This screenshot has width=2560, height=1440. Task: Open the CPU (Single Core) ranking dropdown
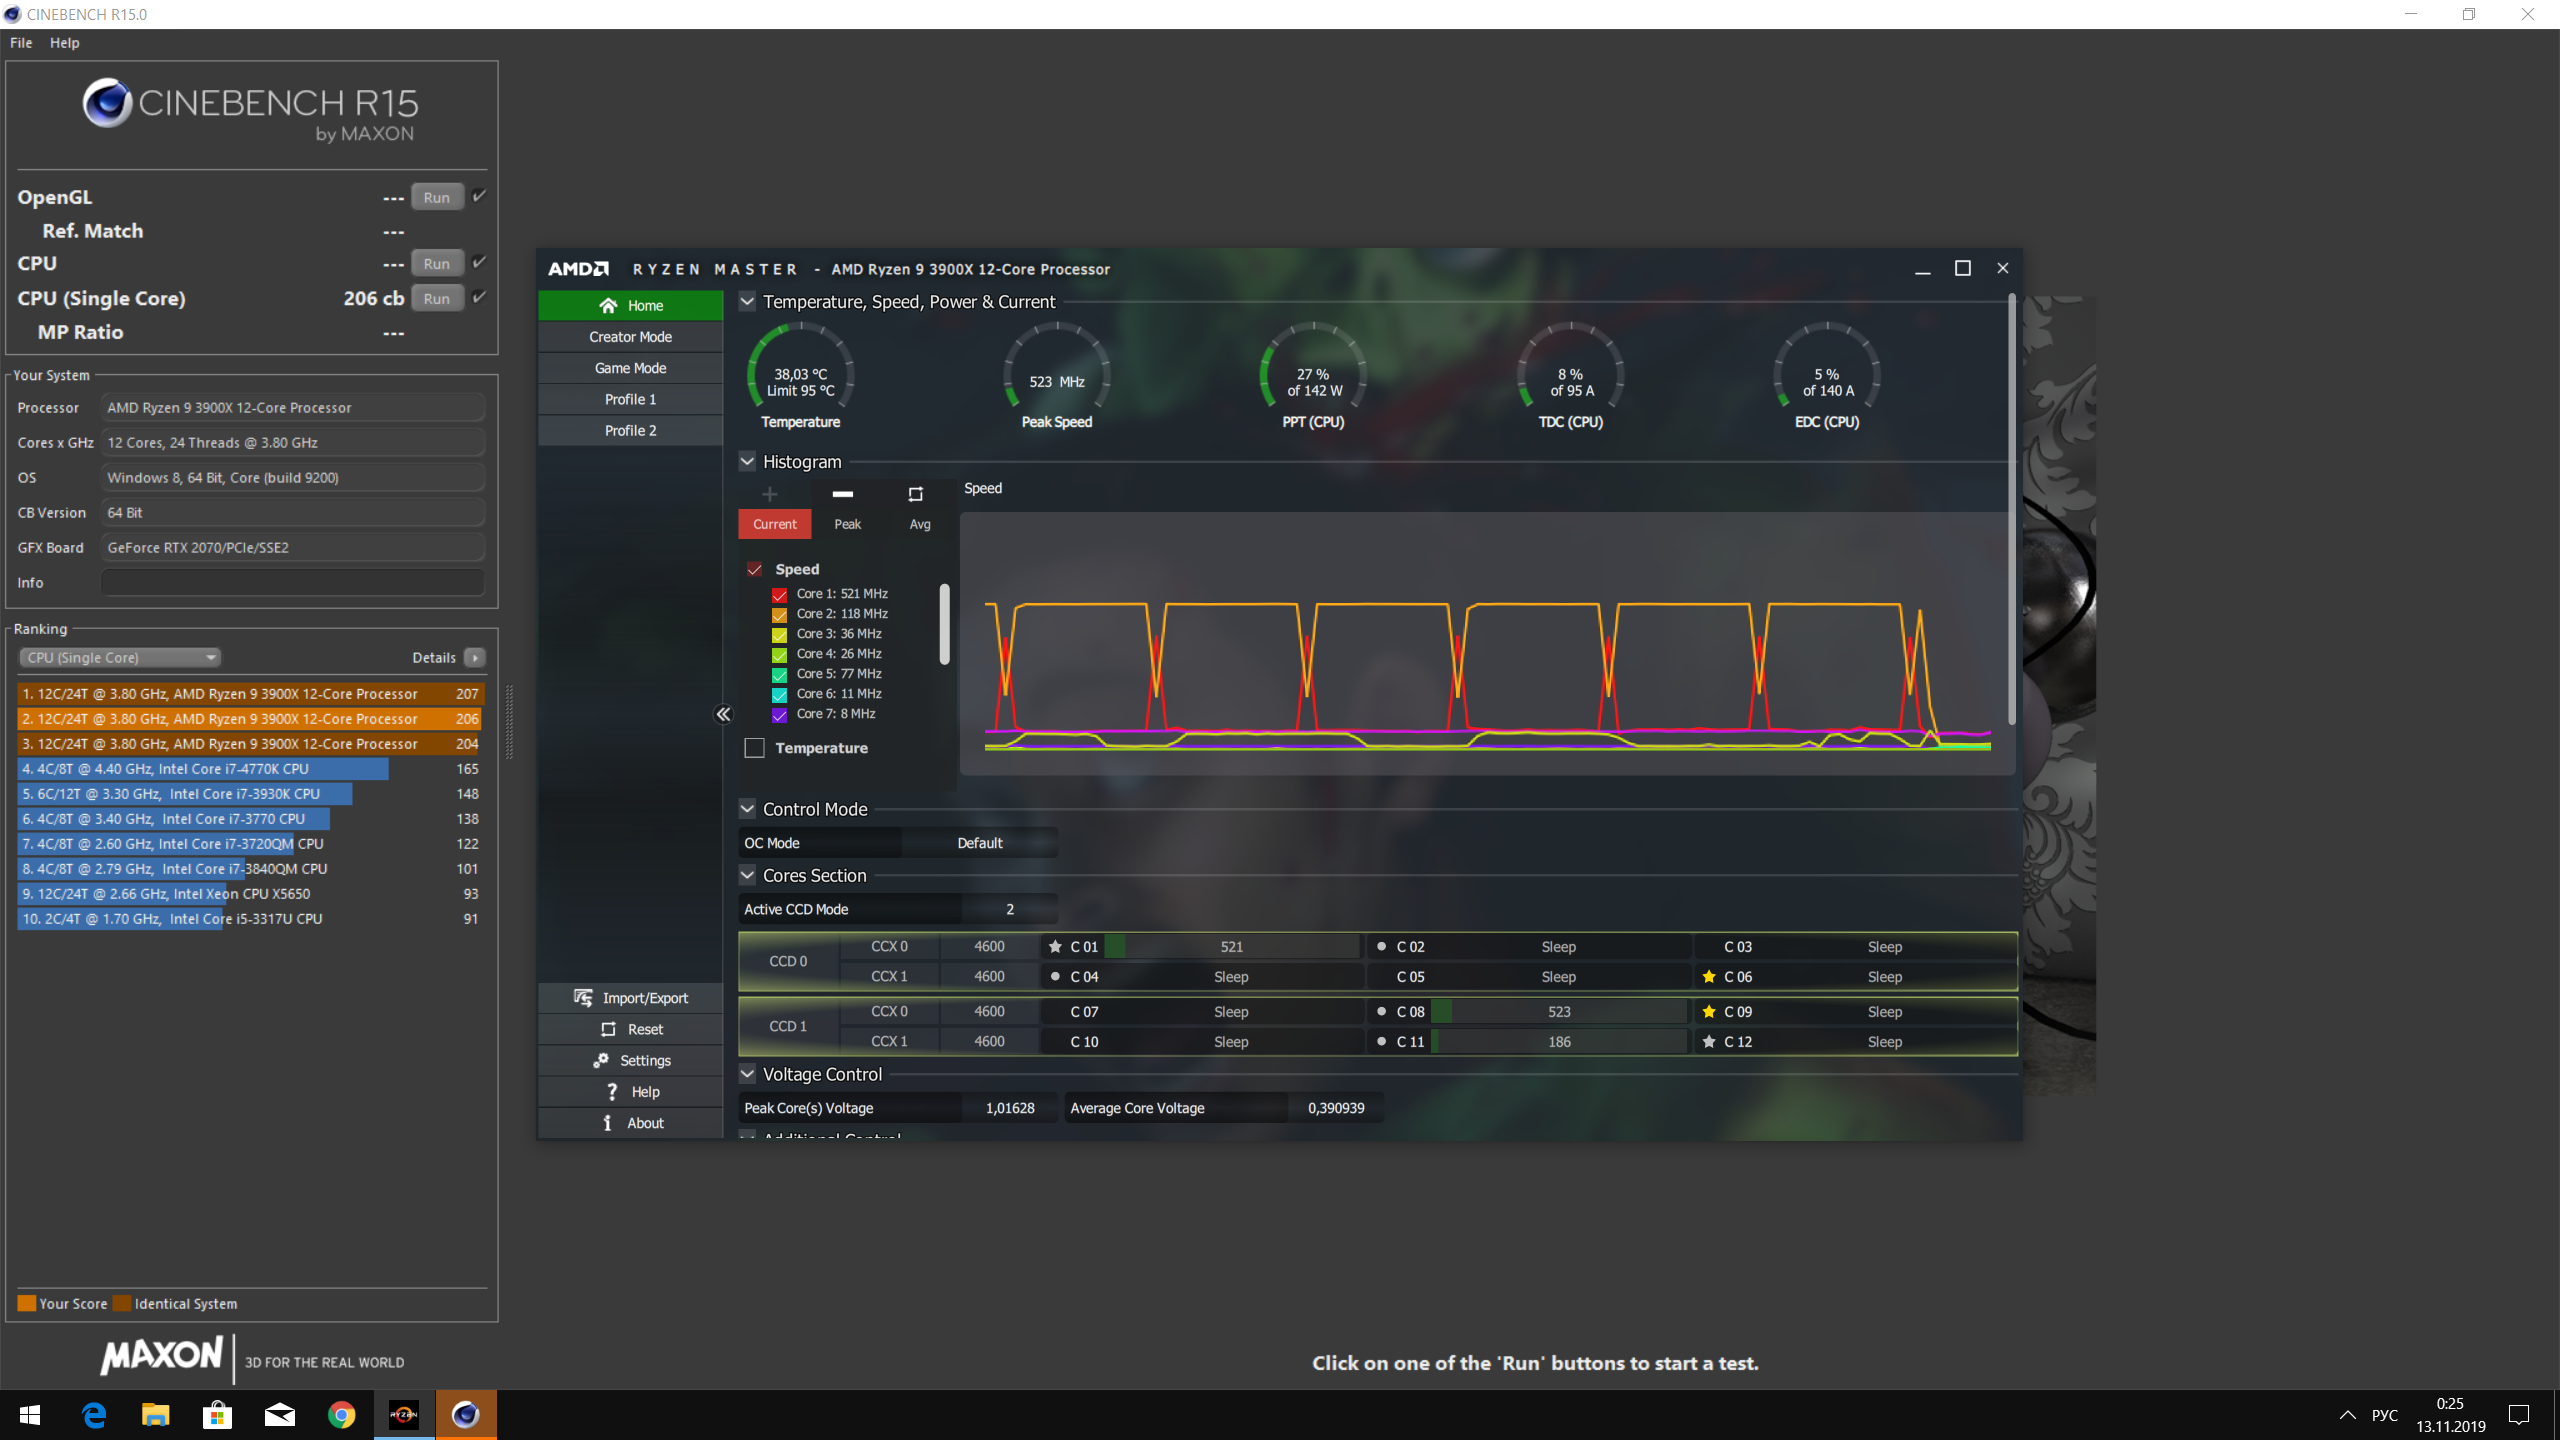point(120,657)
